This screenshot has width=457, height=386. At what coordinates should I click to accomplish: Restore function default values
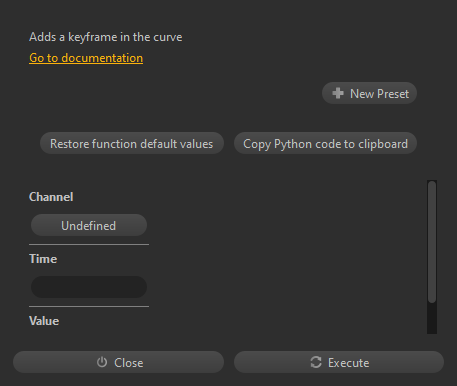tap(132, 143)
